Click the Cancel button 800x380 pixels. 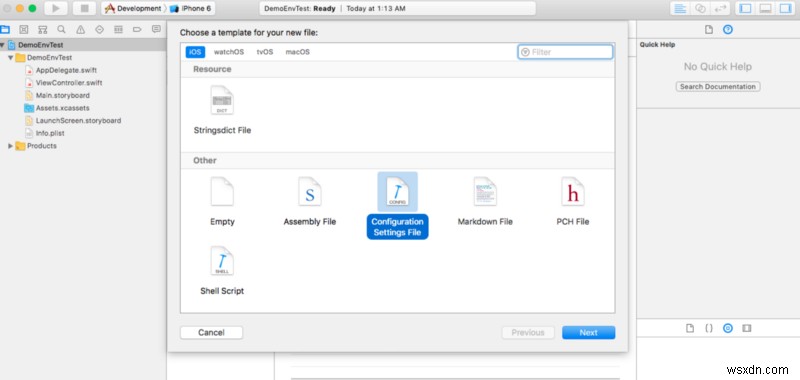[x=211, y=333]
